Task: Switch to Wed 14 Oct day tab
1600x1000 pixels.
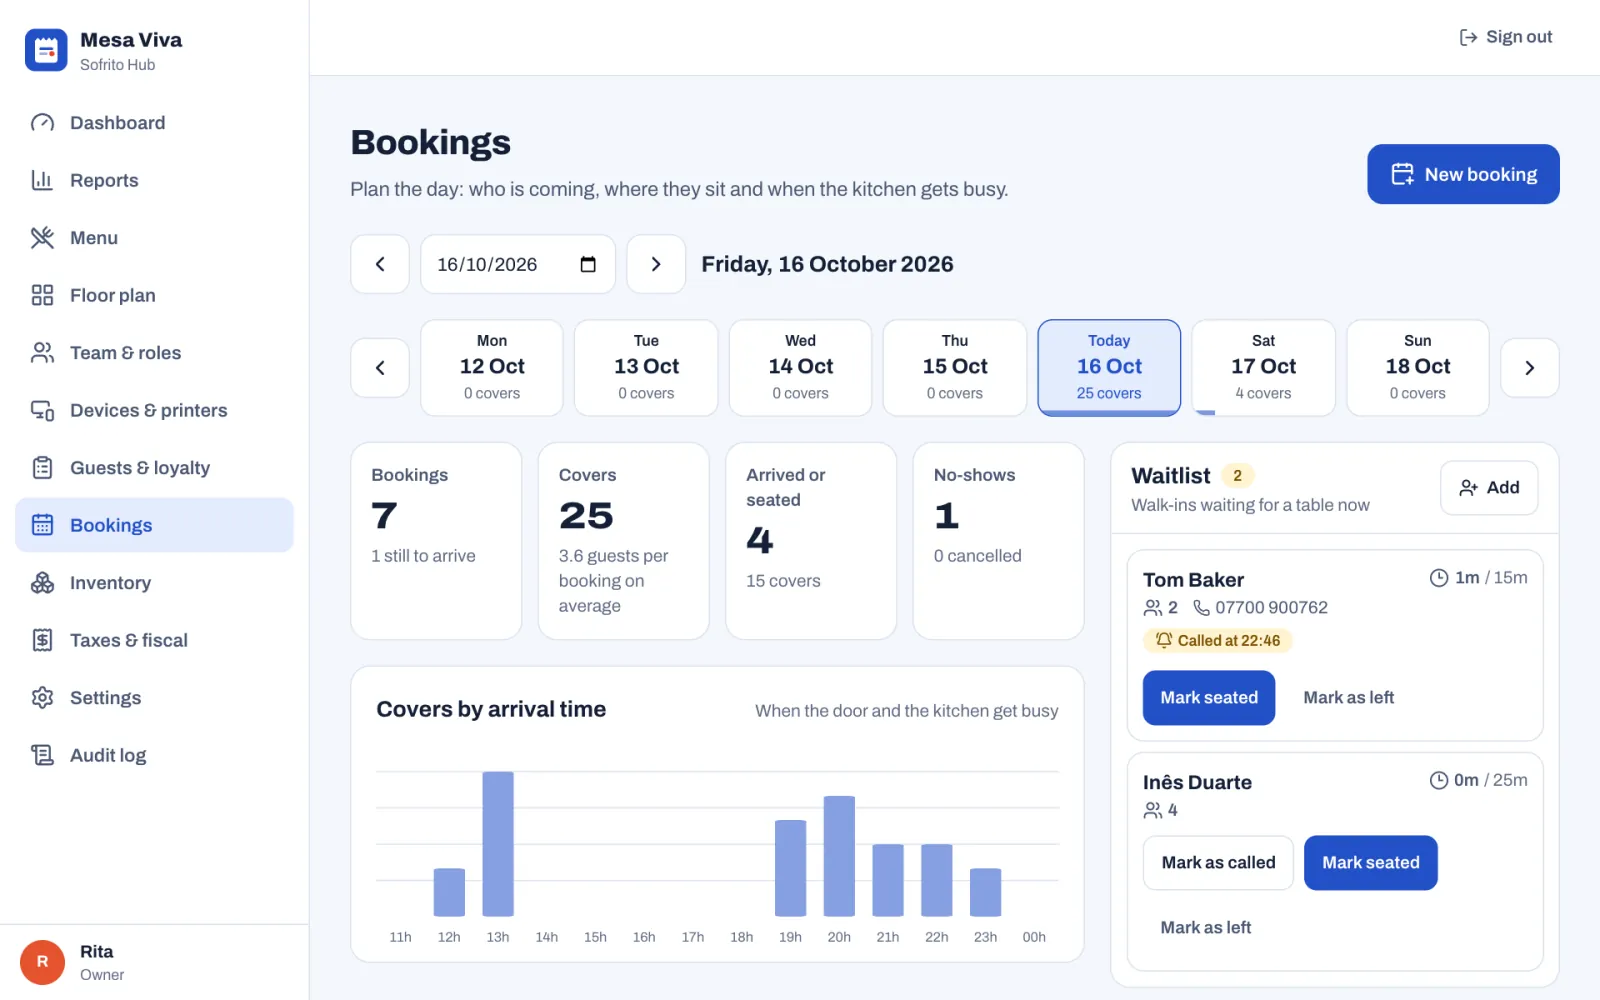Action: coord(800,367)
